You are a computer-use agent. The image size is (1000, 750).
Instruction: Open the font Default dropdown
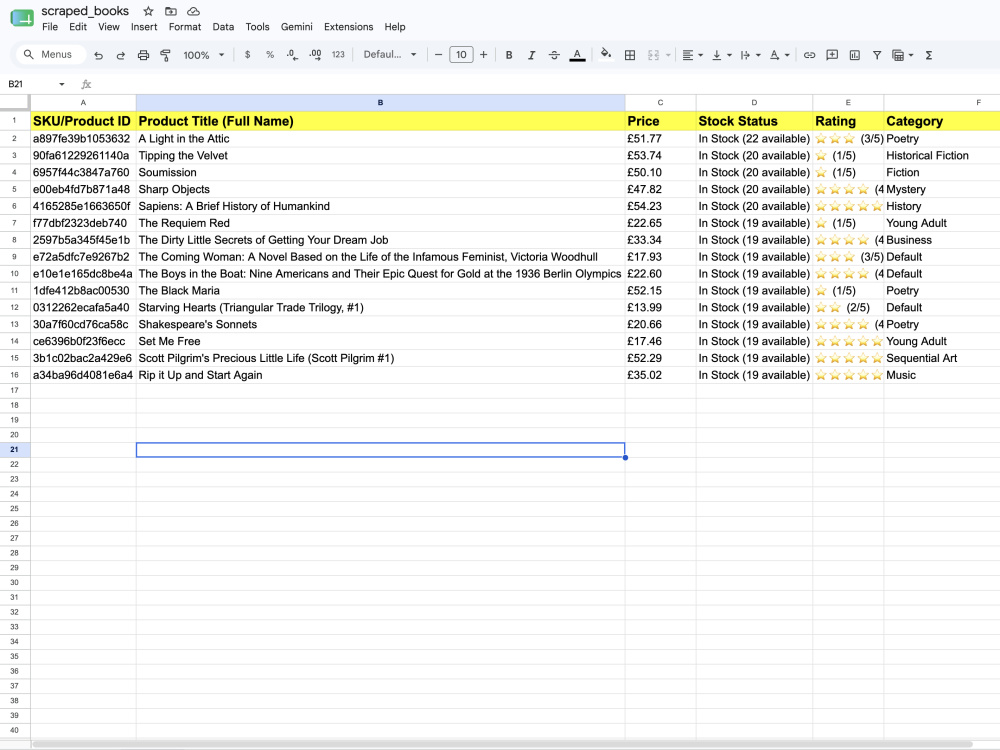pos(390,55)
